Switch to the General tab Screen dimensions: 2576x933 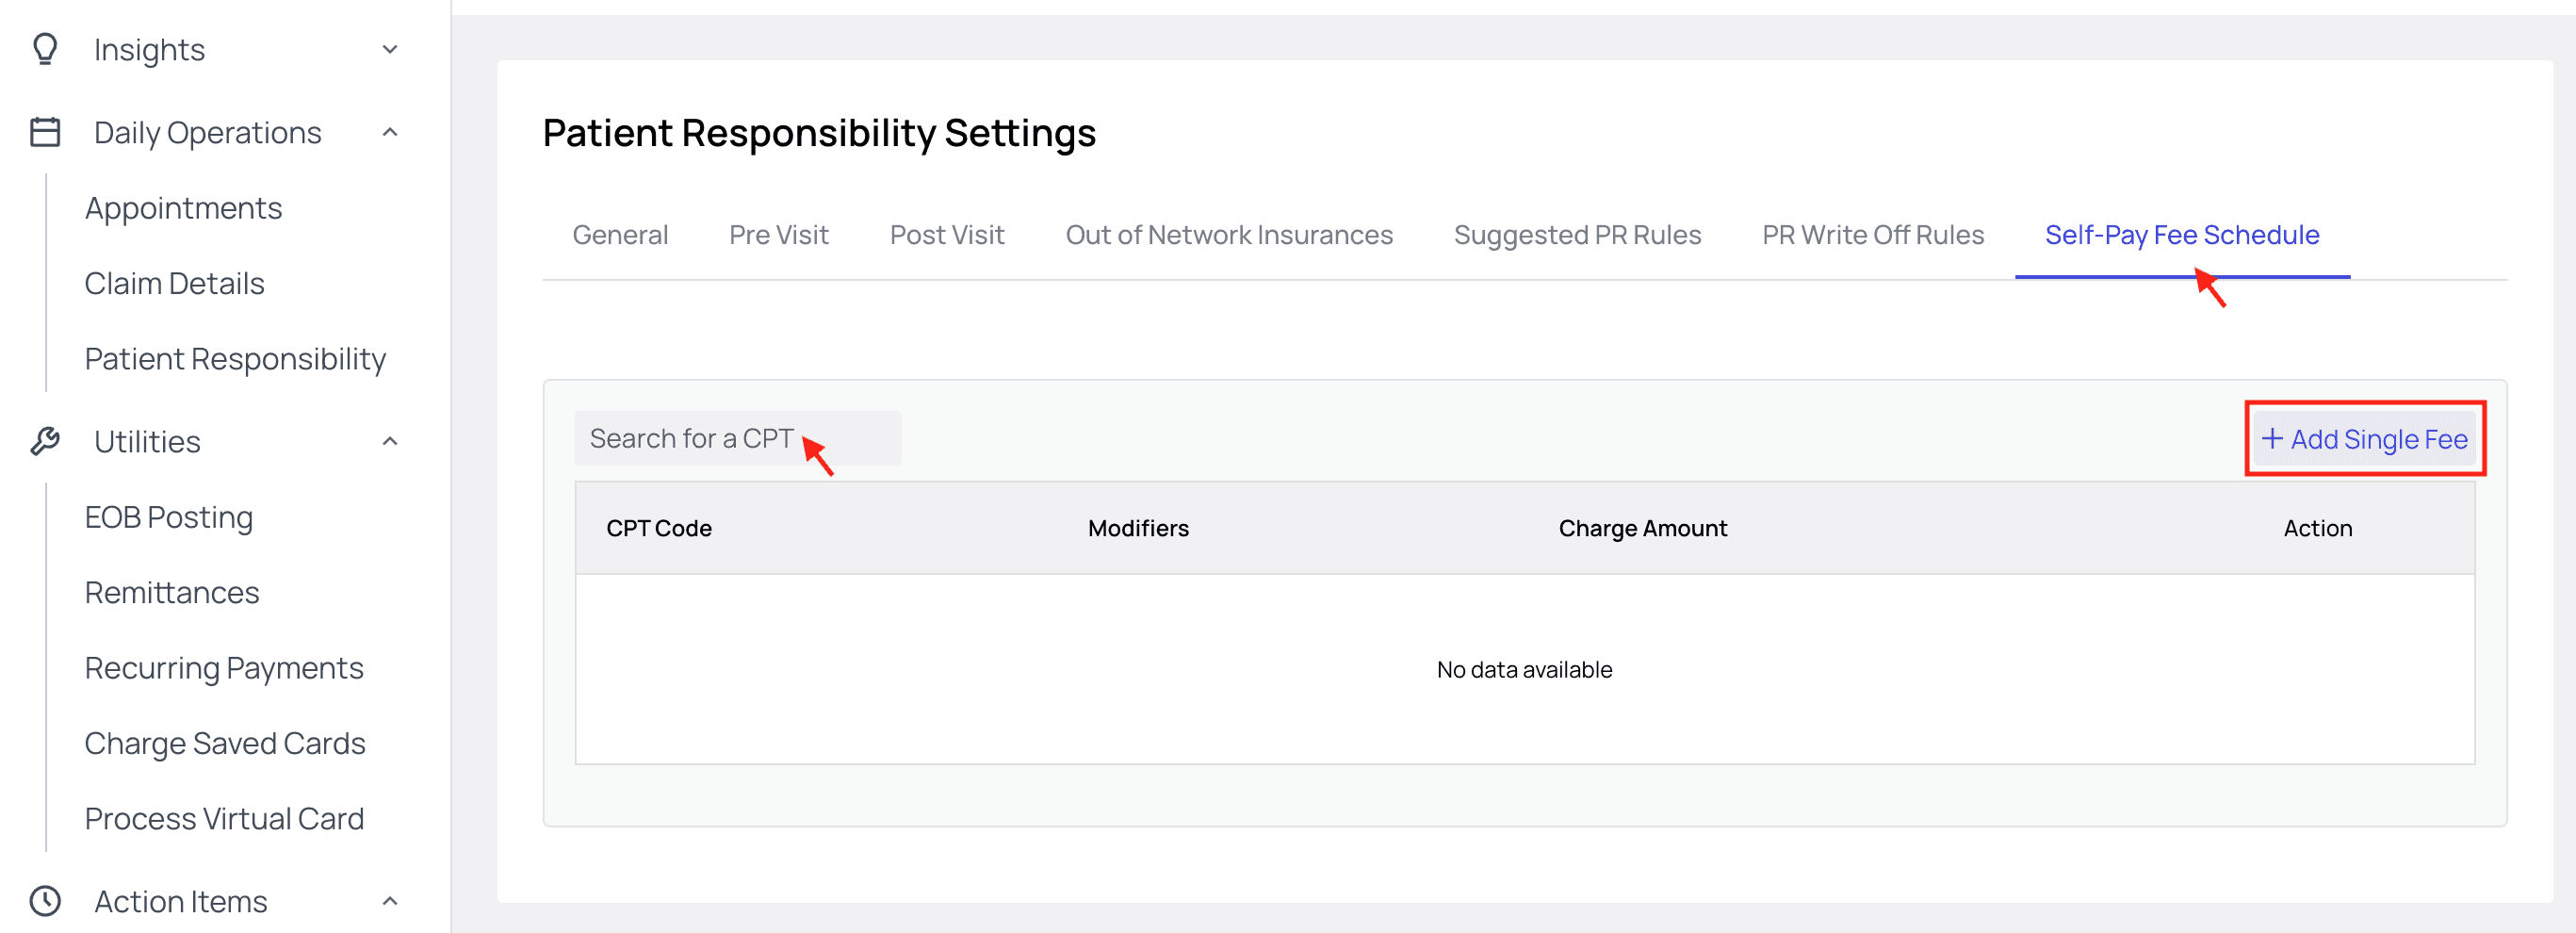click(620, 235)
